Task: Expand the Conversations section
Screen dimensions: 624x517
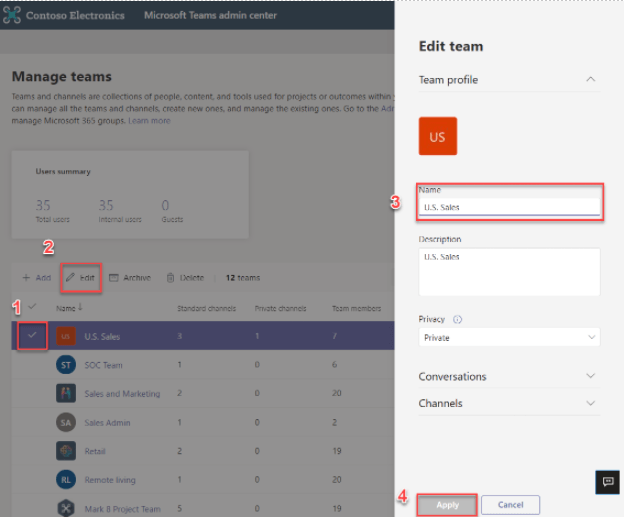Action: pos(591,376)
